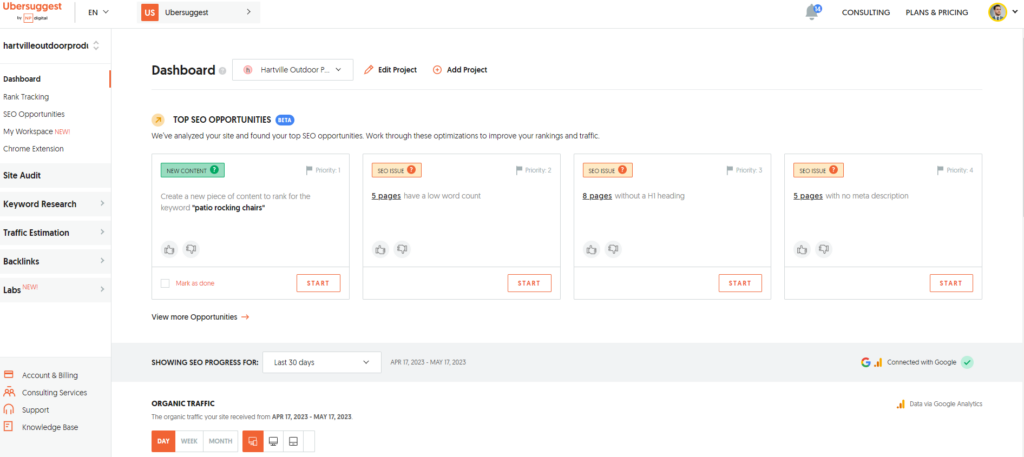The height and width of the screenshot is (457, 1024).
Task: Click the Ubersuggest logo
Action: pos(33,12)
